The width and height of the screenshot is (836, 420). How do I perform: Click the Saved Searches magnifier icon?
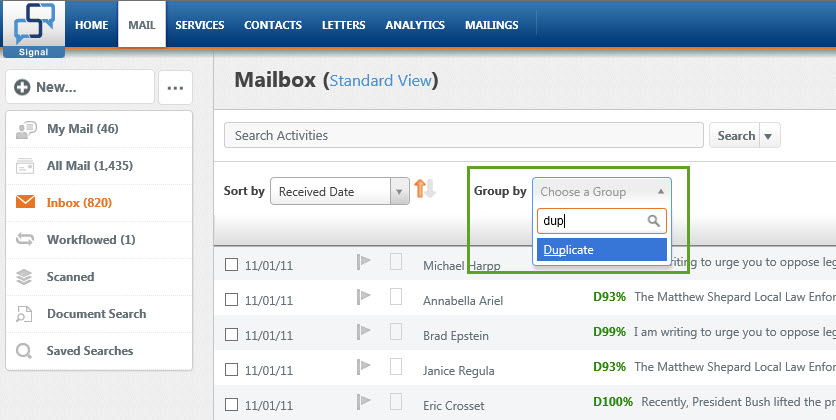(x=24, y=351)
